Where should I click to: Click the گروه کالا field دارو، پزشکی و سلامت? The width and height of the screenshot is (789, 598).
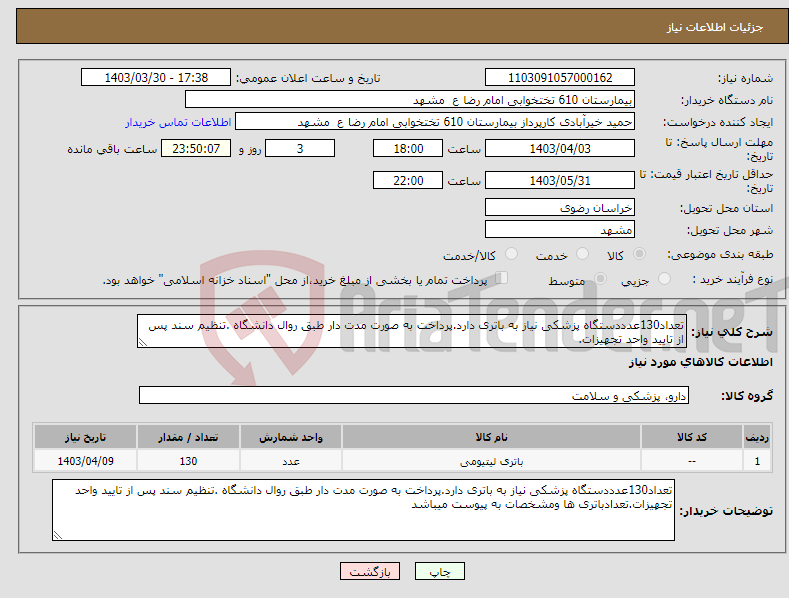click(414, 396)
